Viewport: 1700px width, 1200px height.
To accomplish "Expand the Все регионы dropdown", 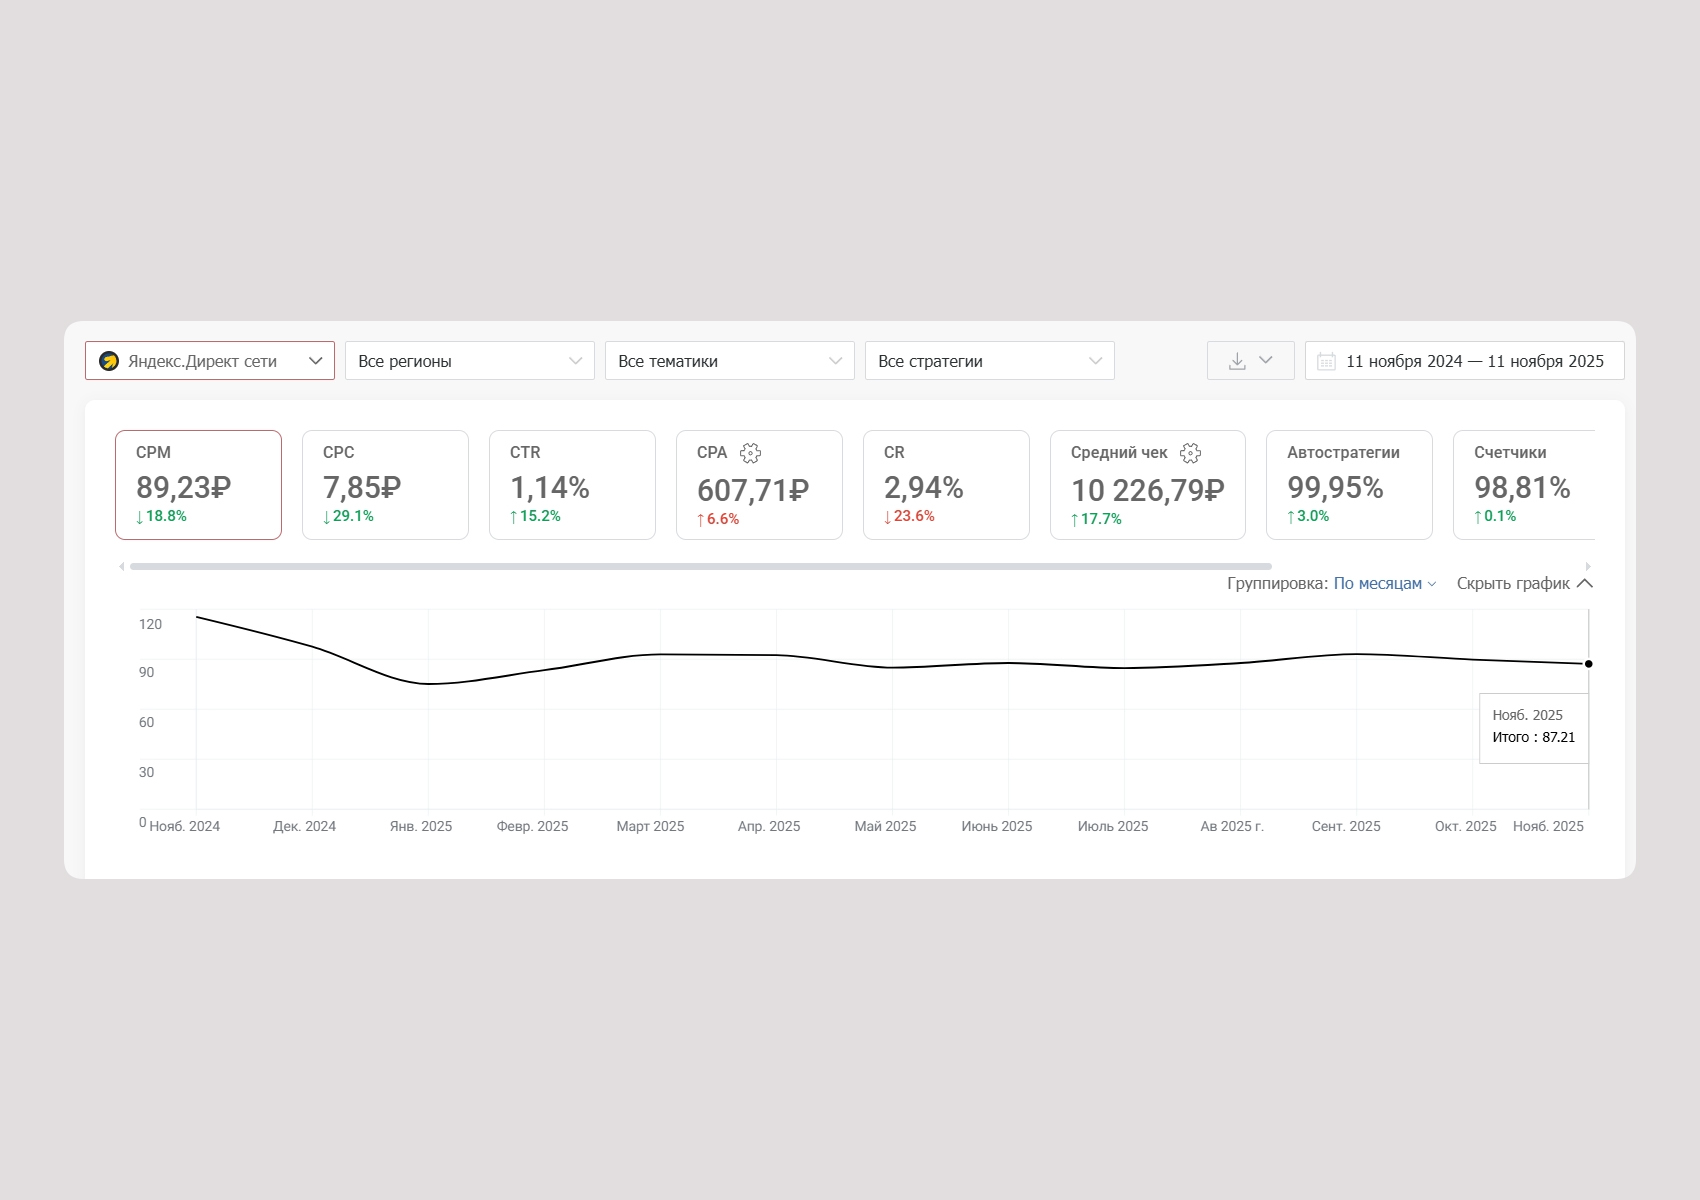I will (469, 361).
